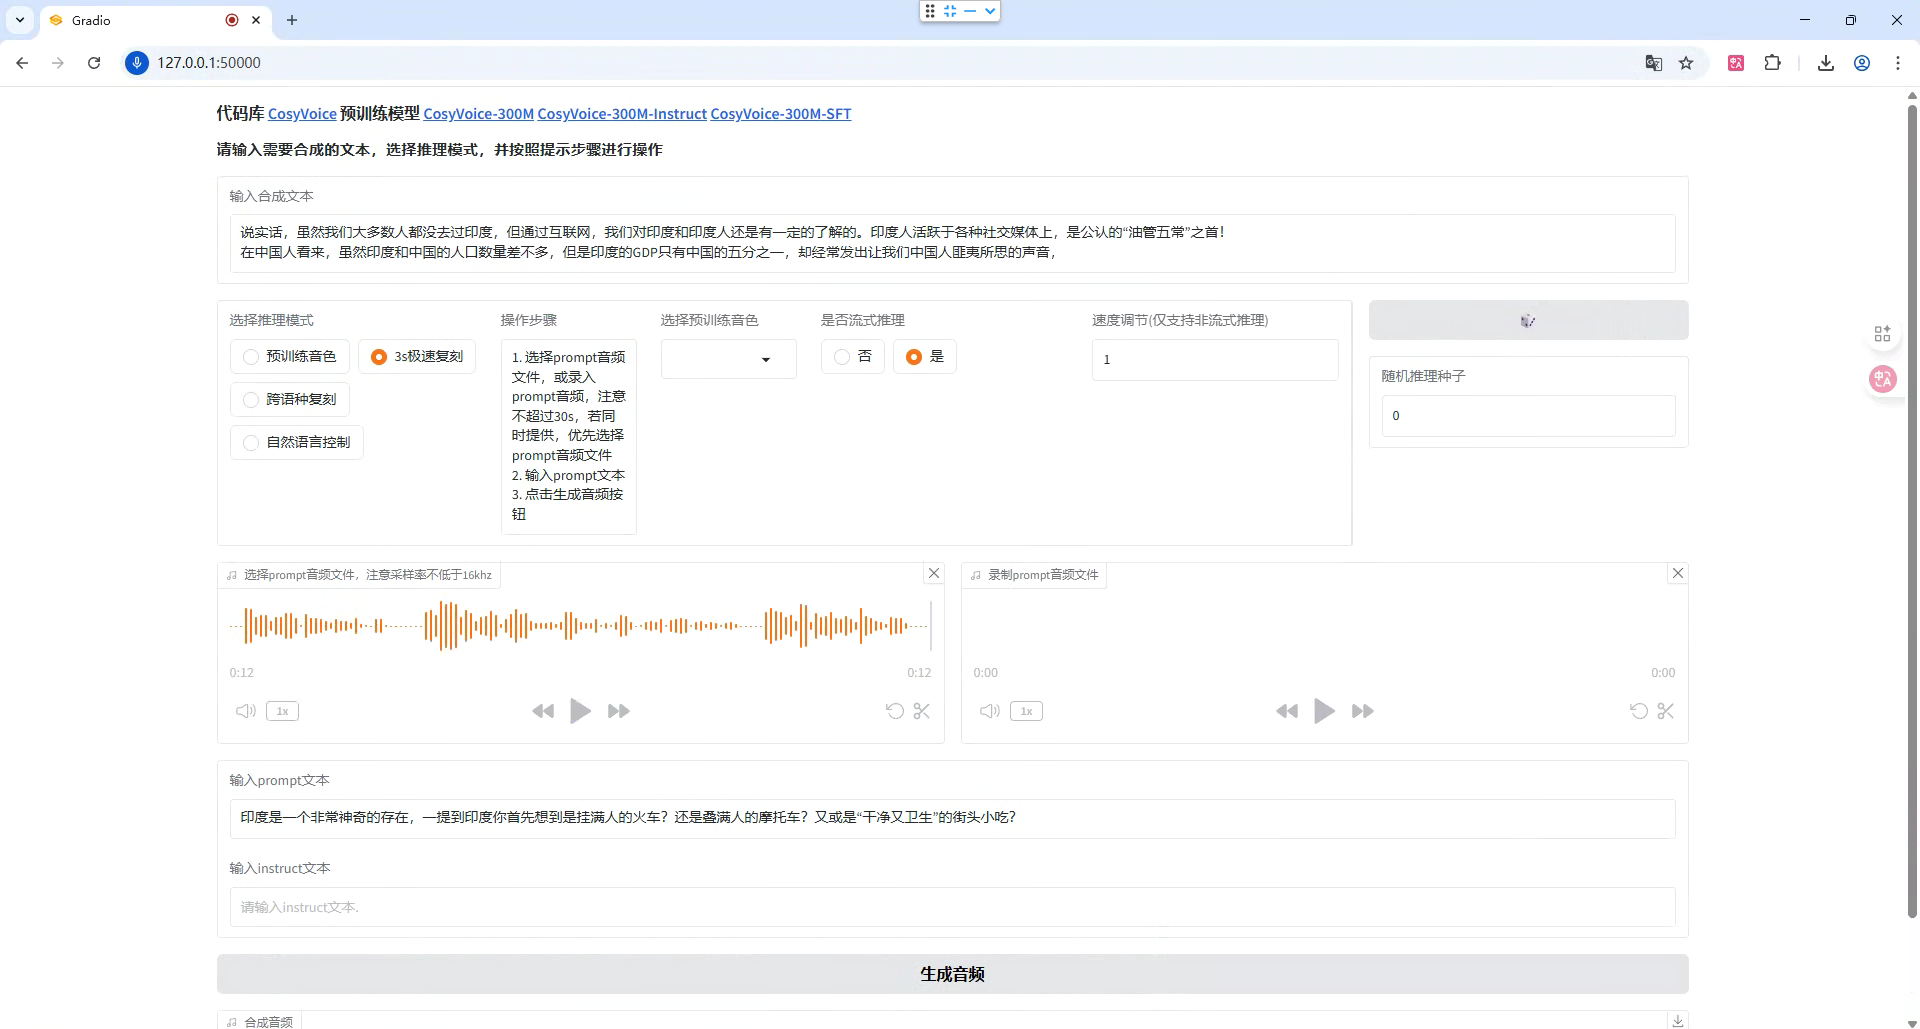
Task: Open the CosyVoice repository link
Action: tap(302, 114)
